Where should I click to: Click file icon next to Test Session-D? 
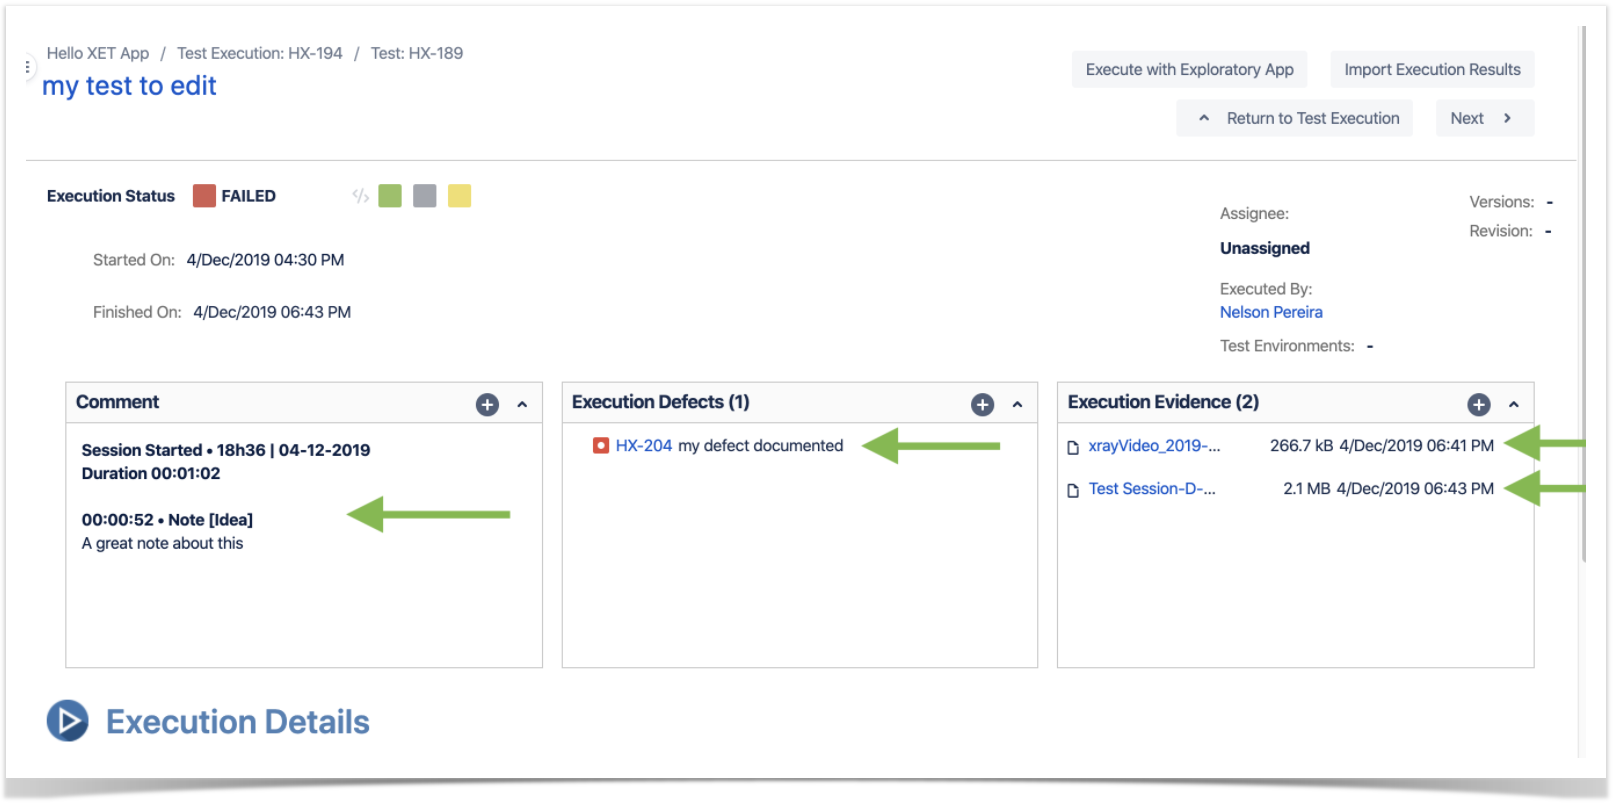click(1073, 490)
